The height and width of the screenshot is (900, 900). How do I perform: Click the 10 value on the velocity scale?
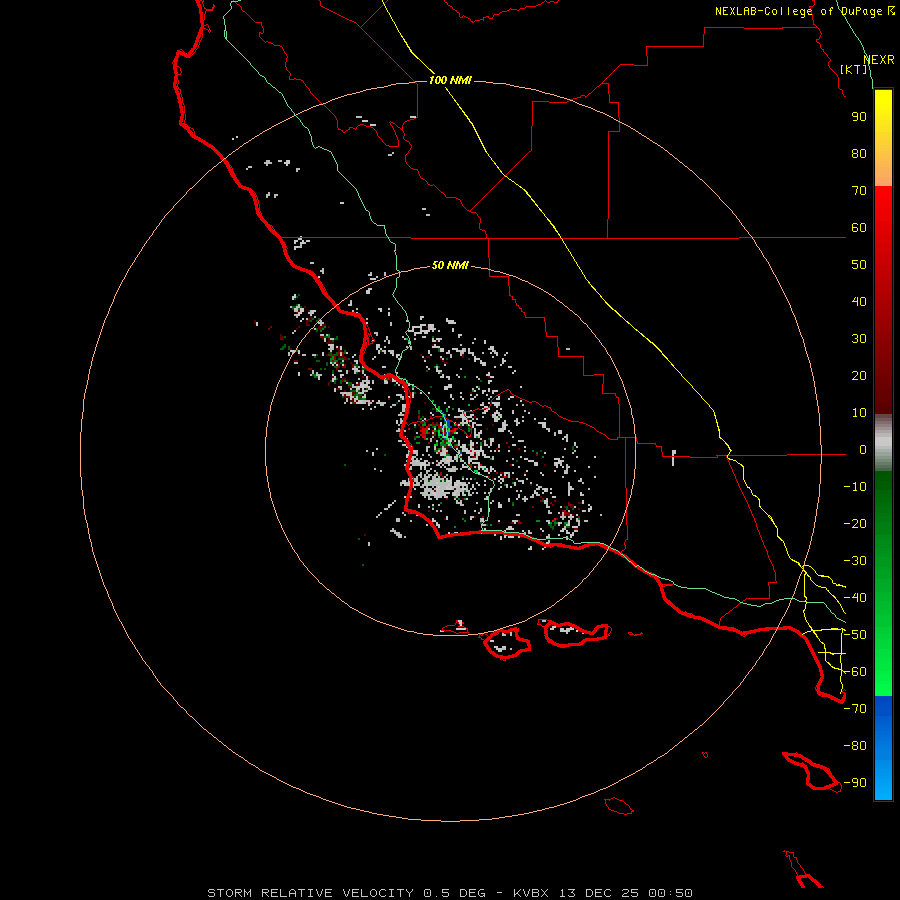[859, 413]
